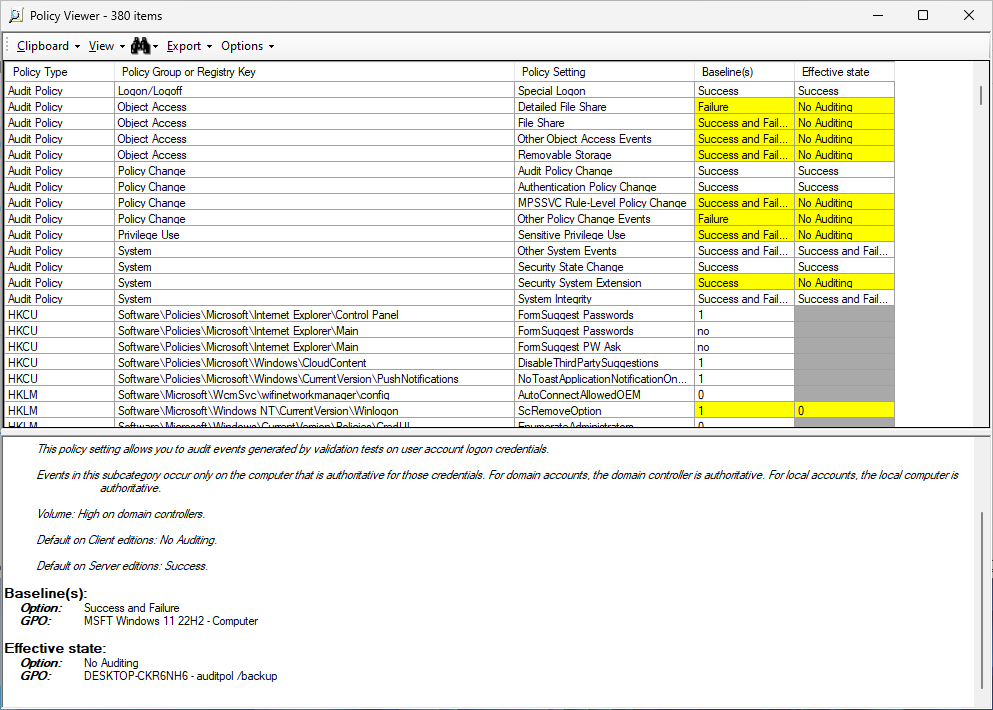Click the Effective state column header

844,72
